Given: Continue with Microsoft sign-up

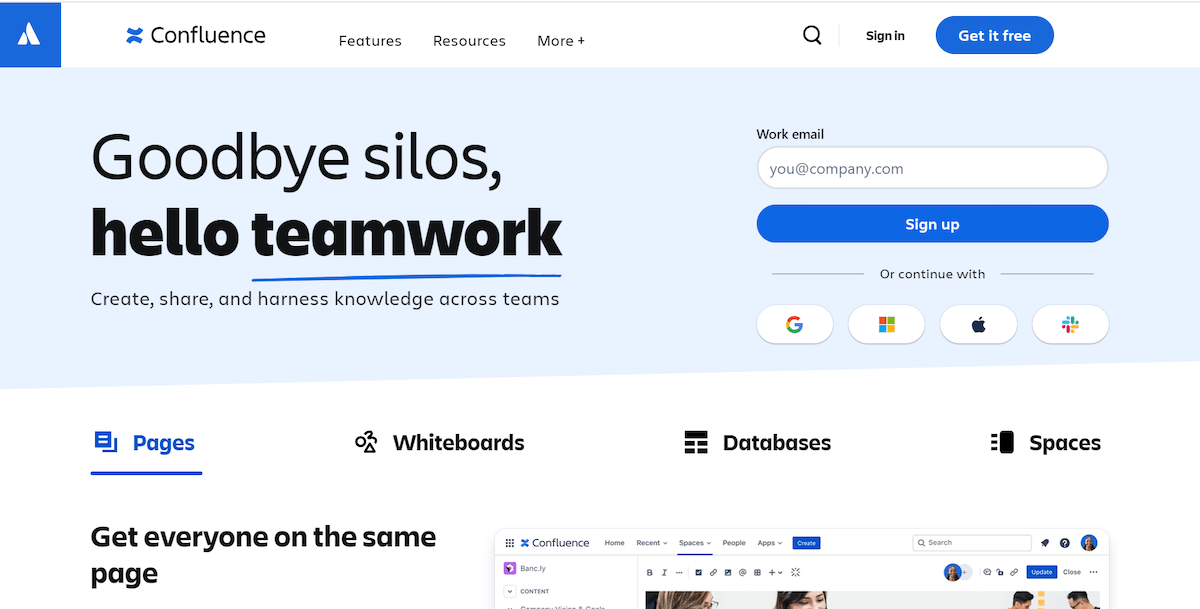Looking at the screenshot, I should (886, 324).
